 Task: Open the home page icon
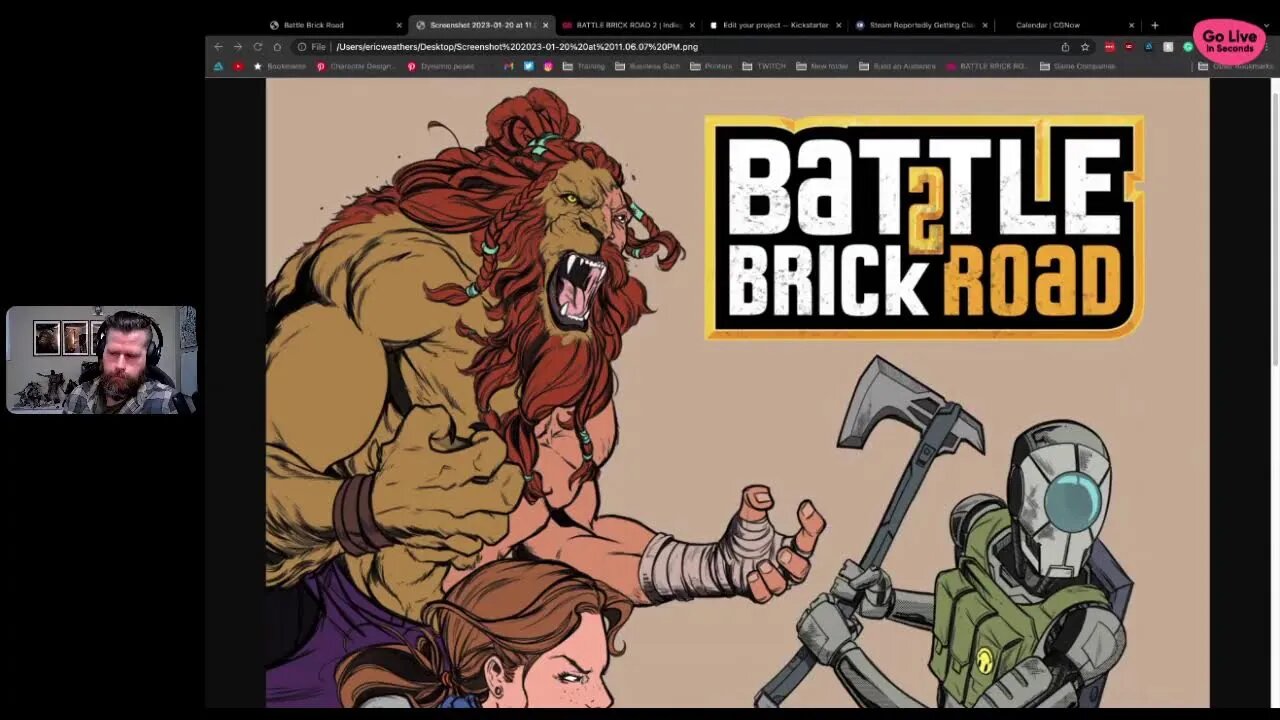coord(277,47)
